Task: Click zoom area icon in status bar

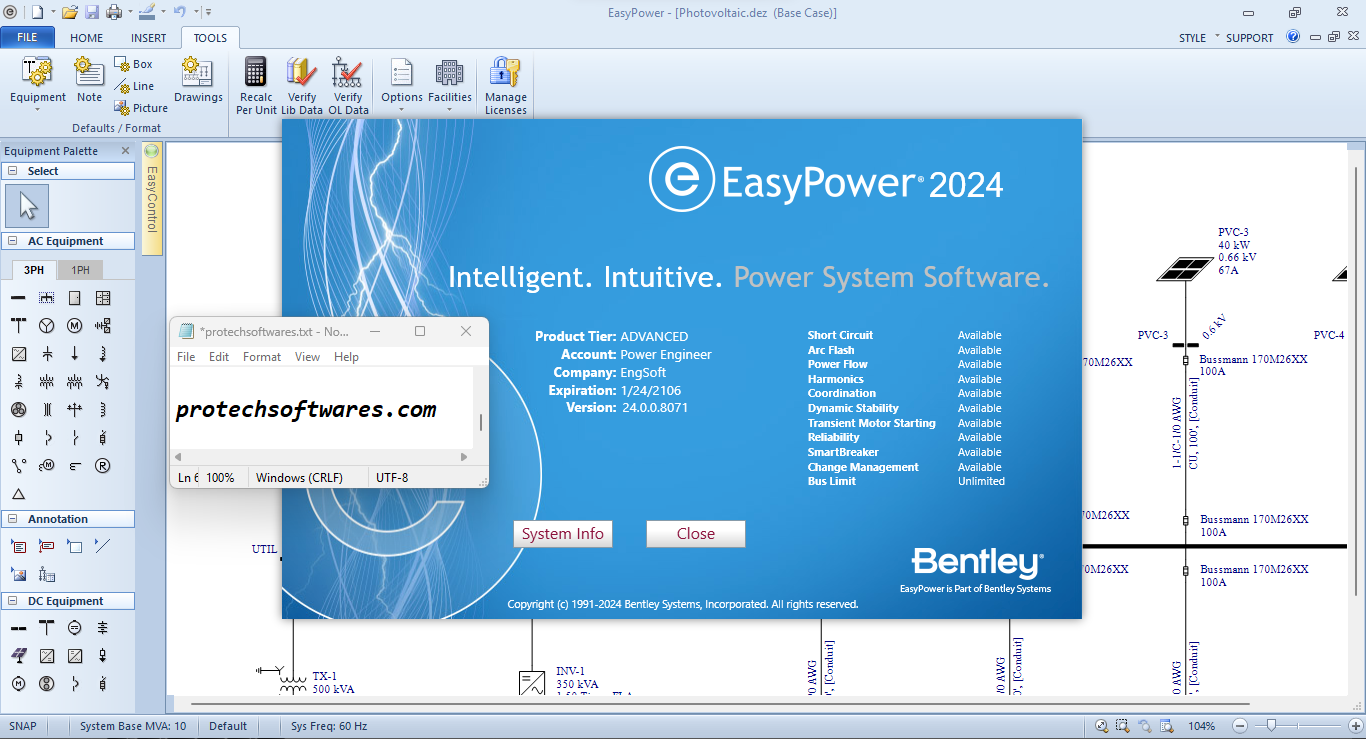Action: coord(1123,726)
